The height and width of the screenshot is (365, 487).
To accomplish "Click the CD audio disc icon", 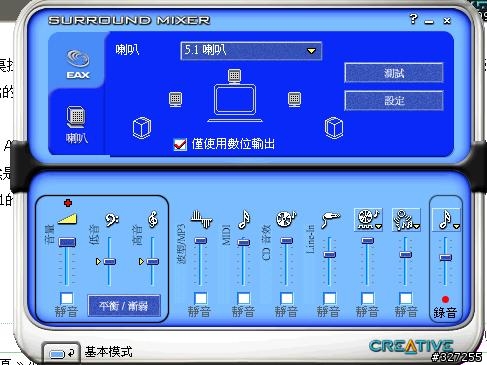I will tap(286, 219).
